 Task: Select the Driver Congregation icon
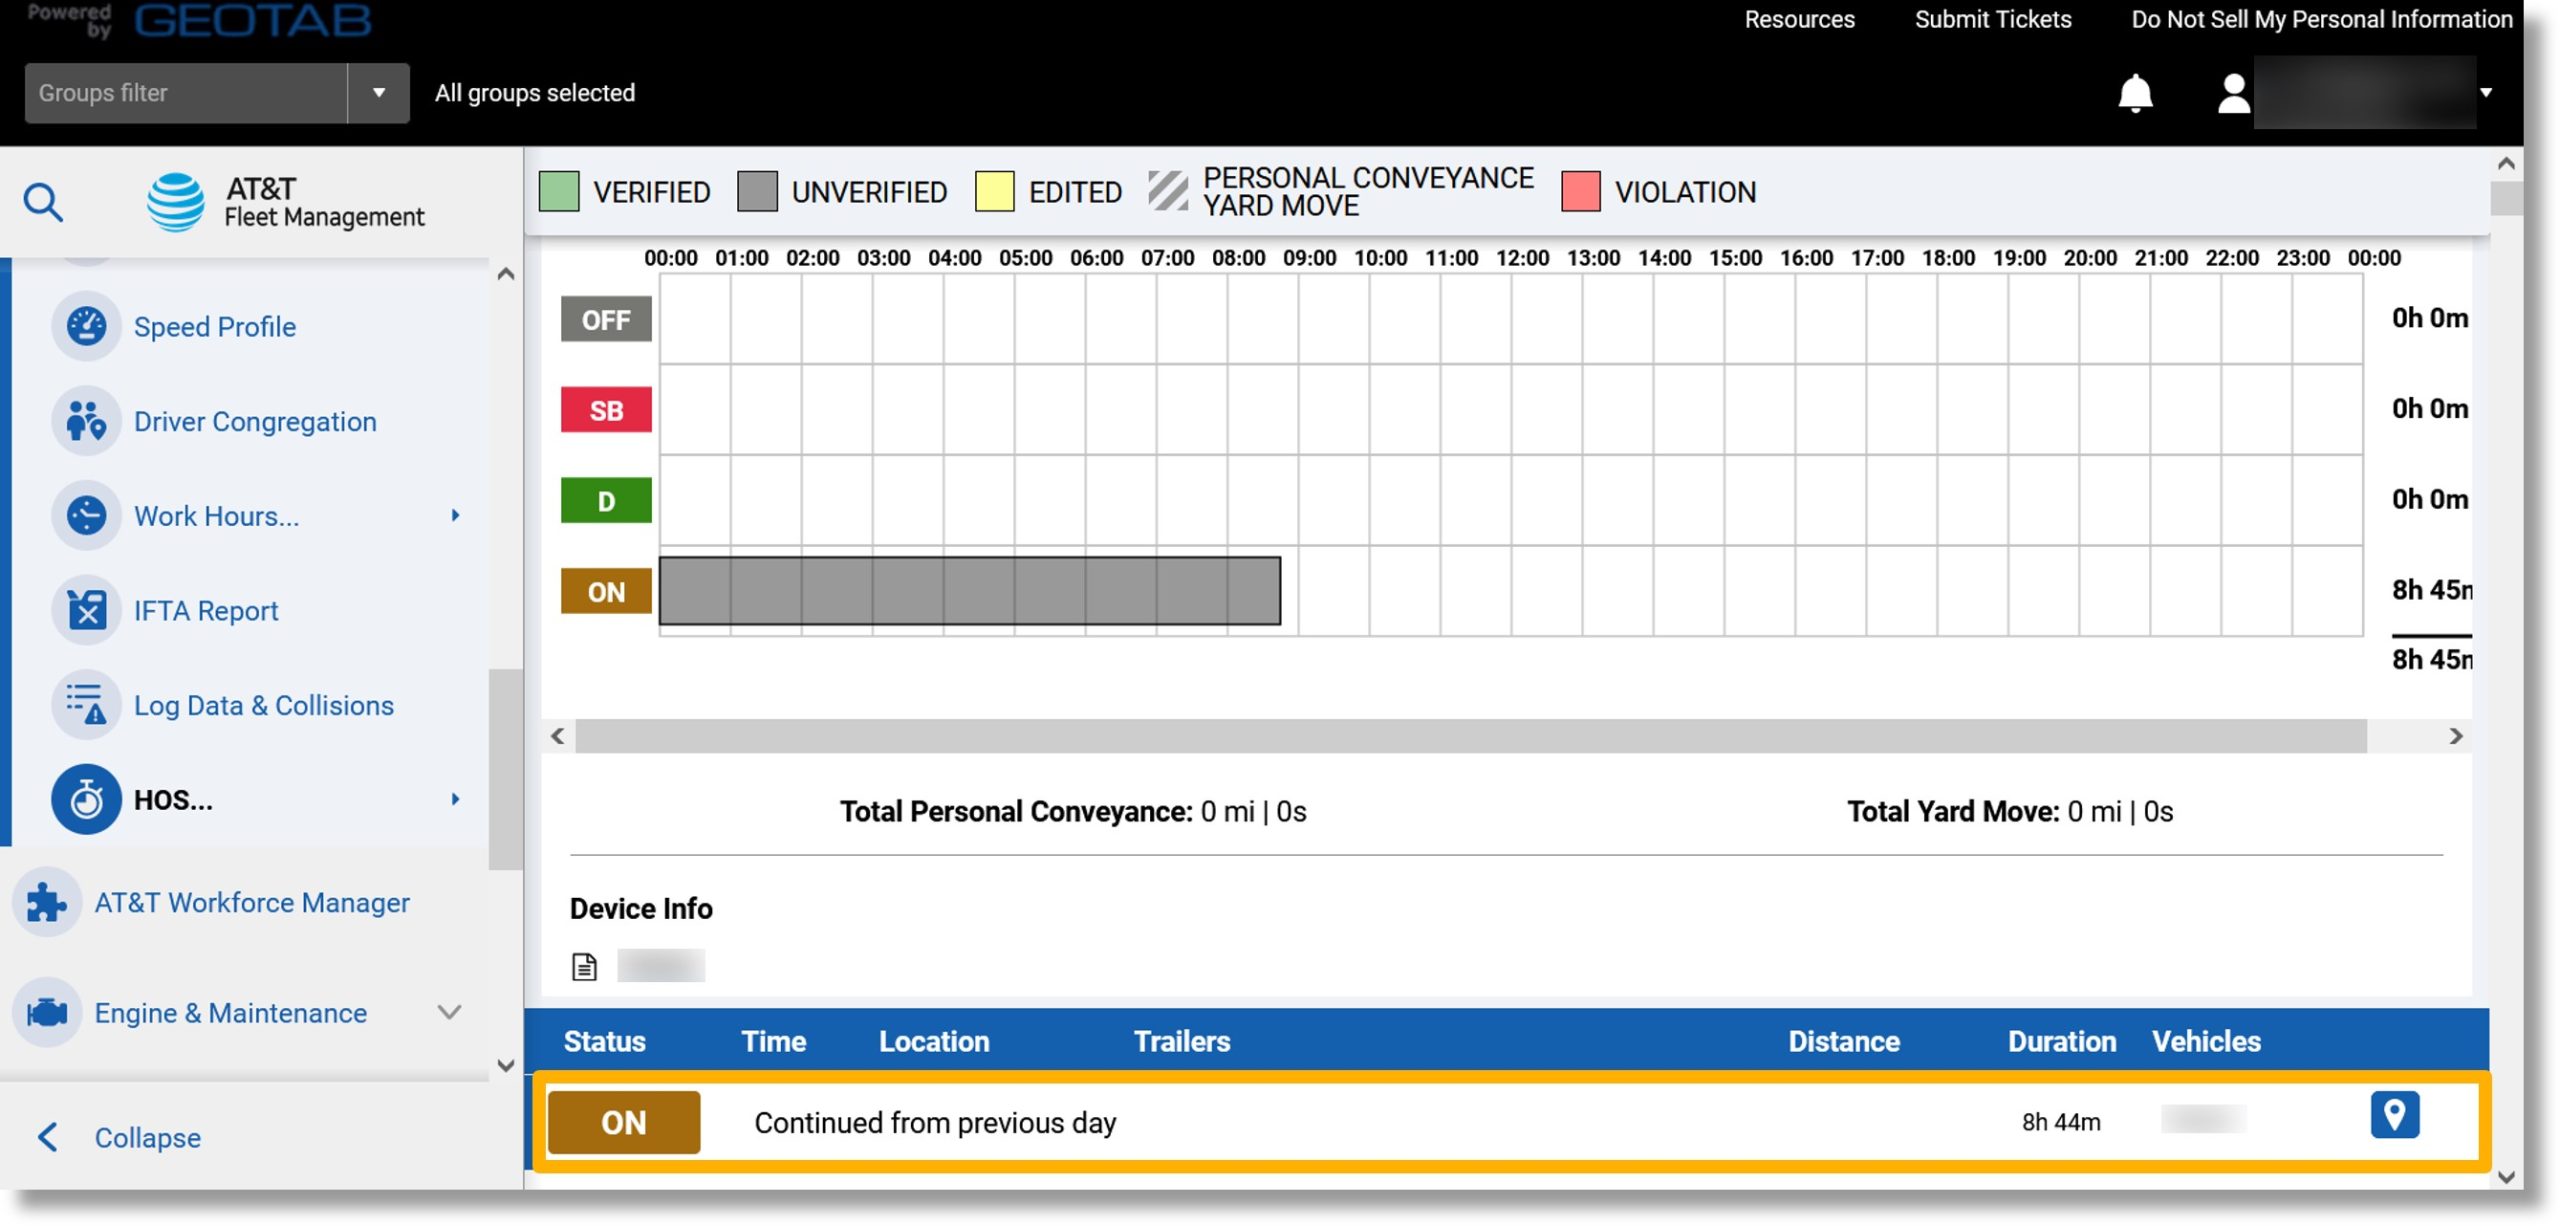pos(86,421)
